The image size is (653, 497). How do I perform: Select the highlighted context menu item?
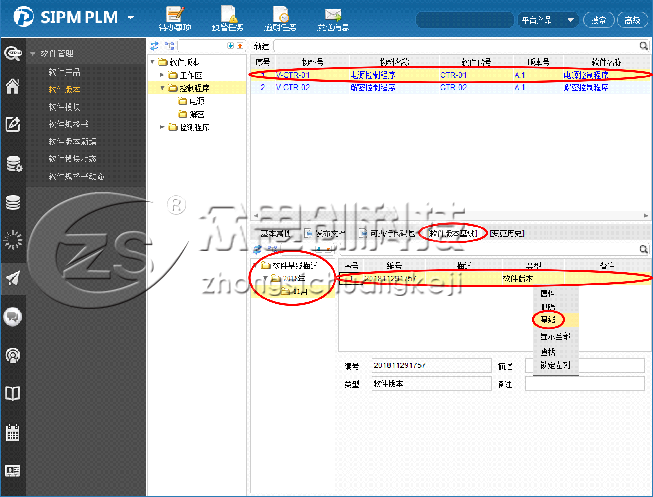(547, 319)
